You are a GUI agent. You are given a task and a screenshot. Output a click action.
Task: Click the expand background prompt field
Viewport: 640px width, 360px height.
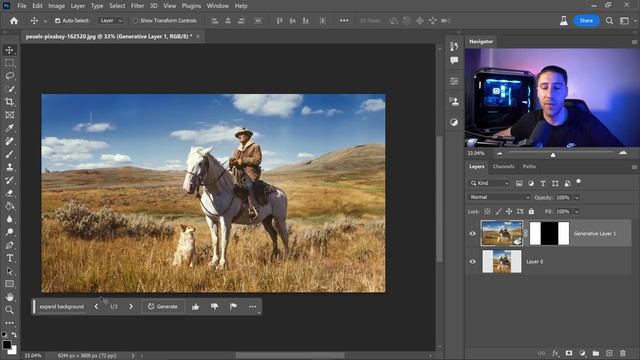click(62, 307)
